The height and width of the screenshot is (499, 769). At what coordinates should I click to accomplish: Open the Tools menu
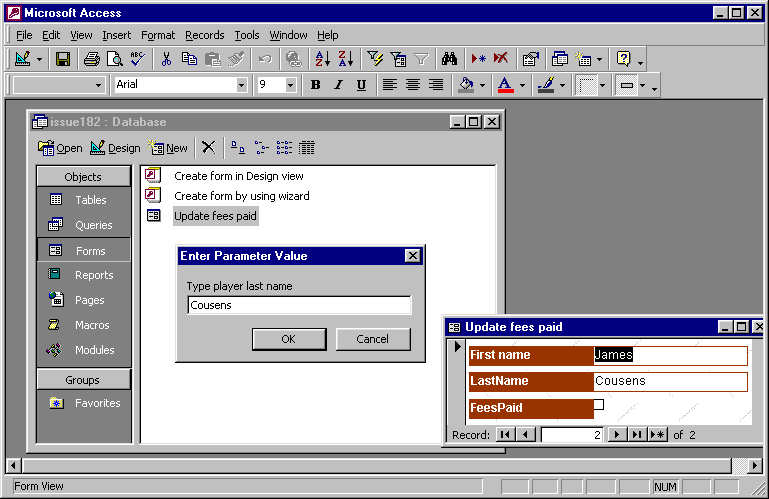pyautogui.click(x=247, y=35)
